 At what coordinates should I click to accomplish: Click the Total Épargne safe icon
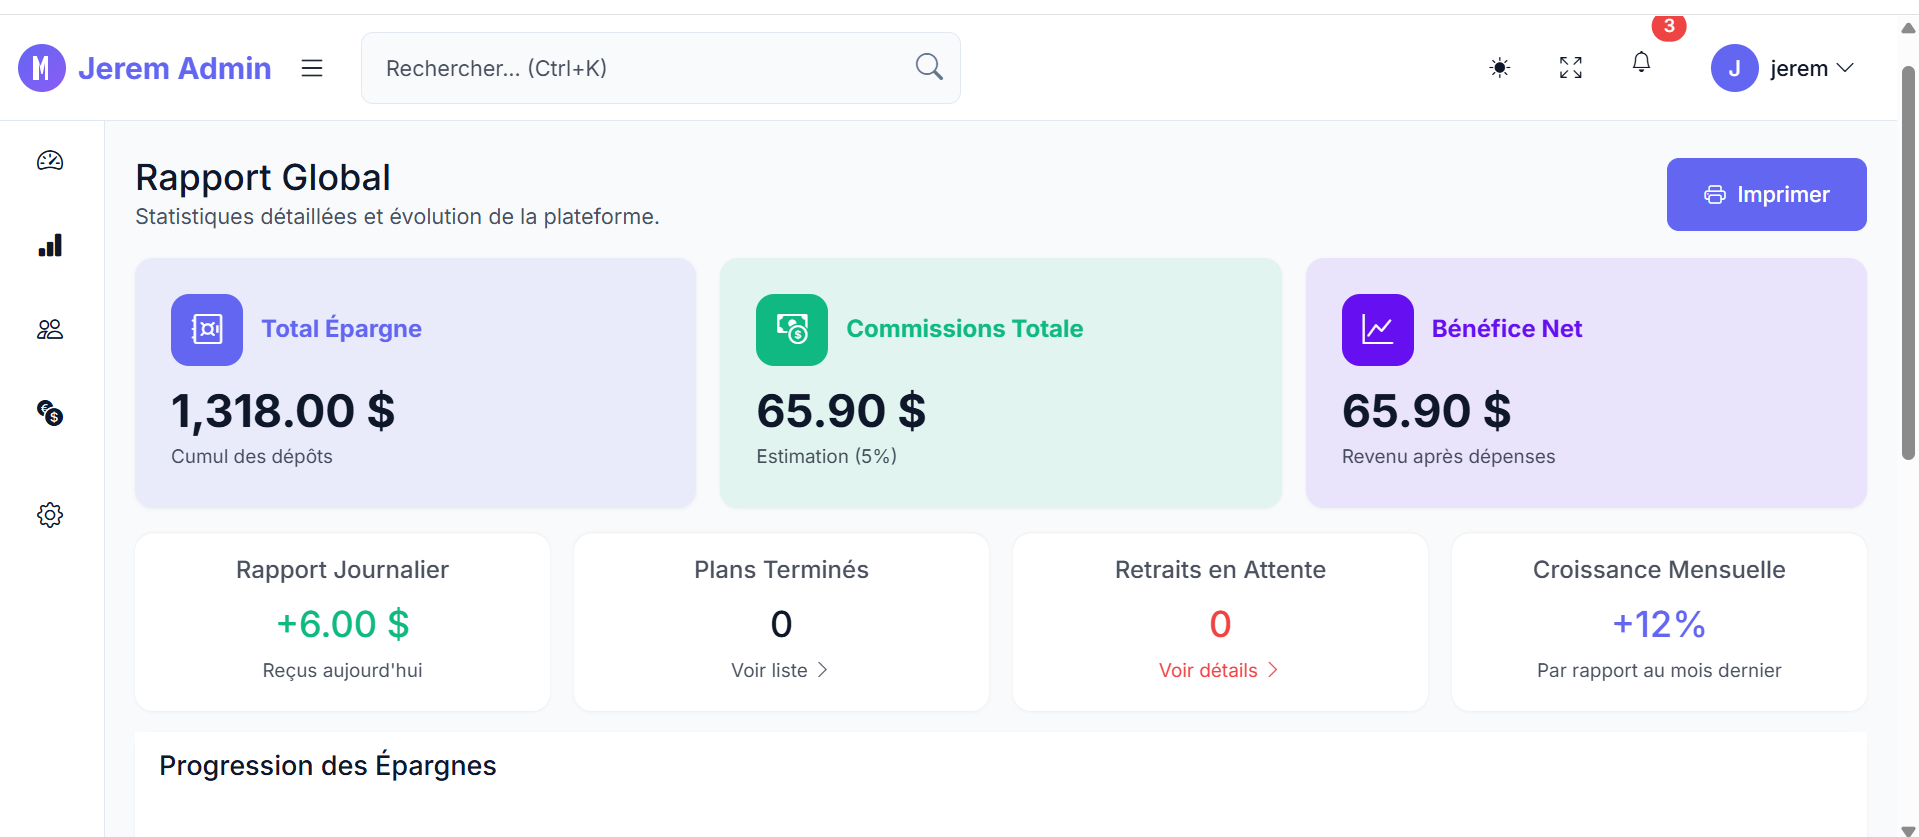(207, 330)
